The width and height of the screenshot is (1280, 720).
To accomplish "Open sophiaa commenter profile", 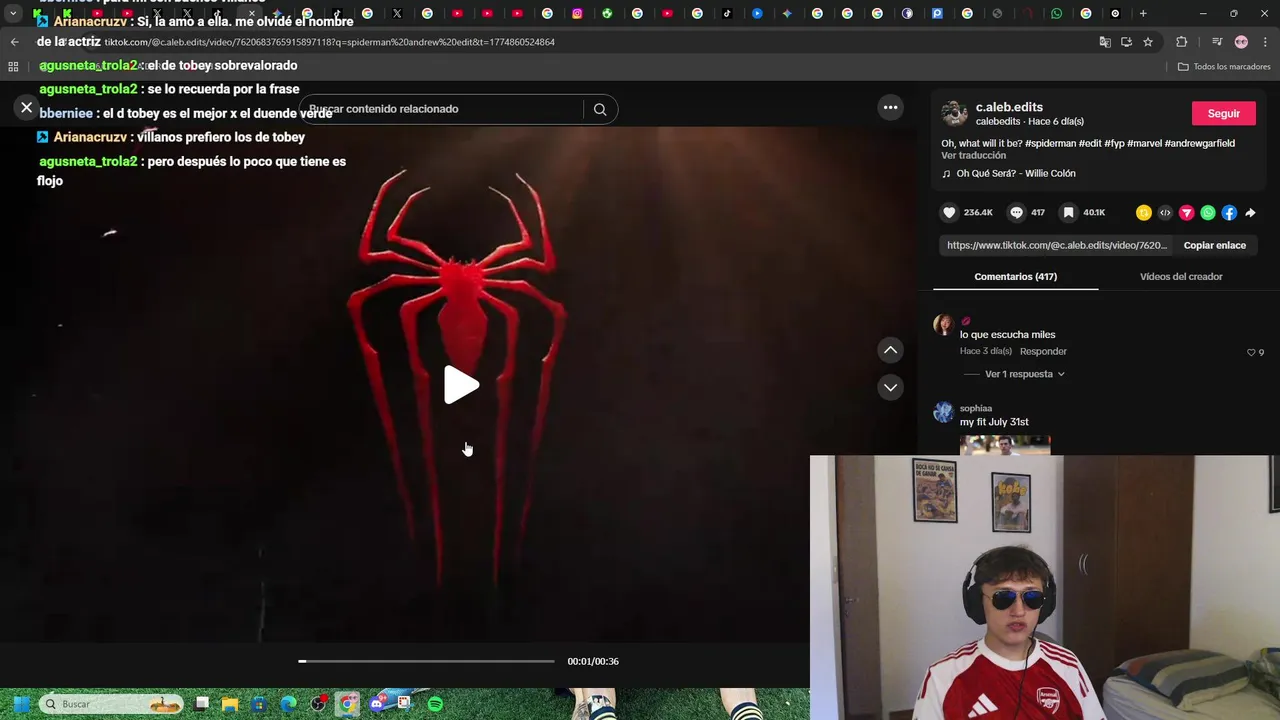I will pos(976,408).
